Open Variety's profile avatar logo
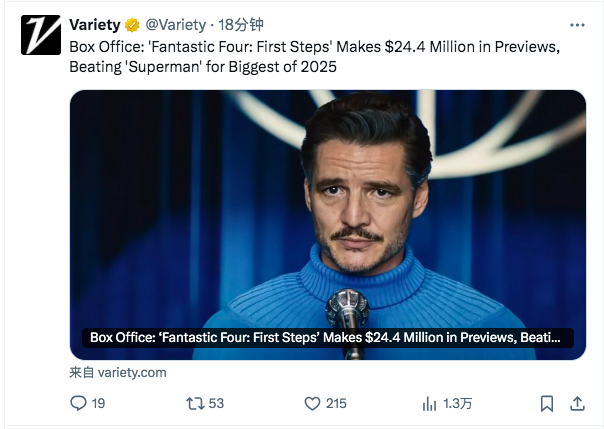 click(x=41, y=35)
